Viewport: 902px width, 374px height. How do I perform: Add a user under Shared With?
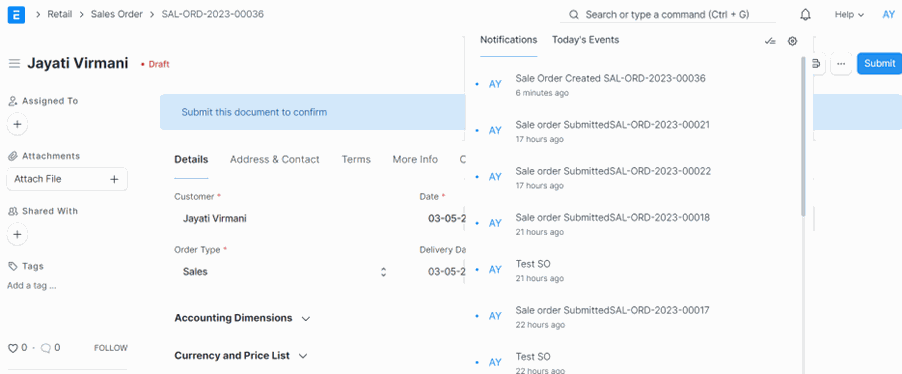click(x=17, y=235)
